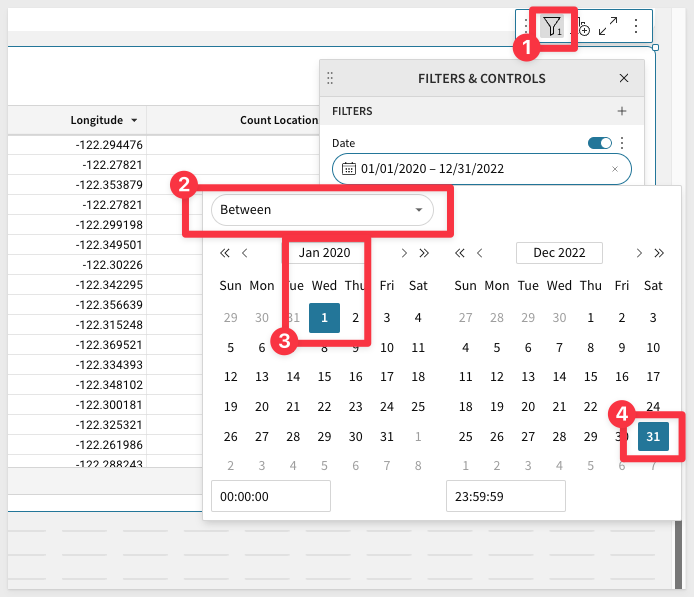Open the Dec 2022 month picker
694x597 pixels.
pos(558,253)
